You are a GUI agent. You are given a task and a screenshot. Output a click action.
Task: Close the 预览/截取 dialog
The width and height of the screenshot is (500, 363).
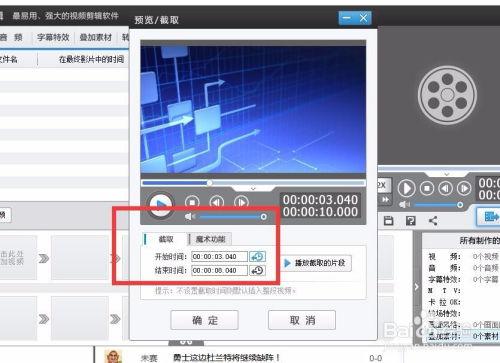tap(363, 18)
